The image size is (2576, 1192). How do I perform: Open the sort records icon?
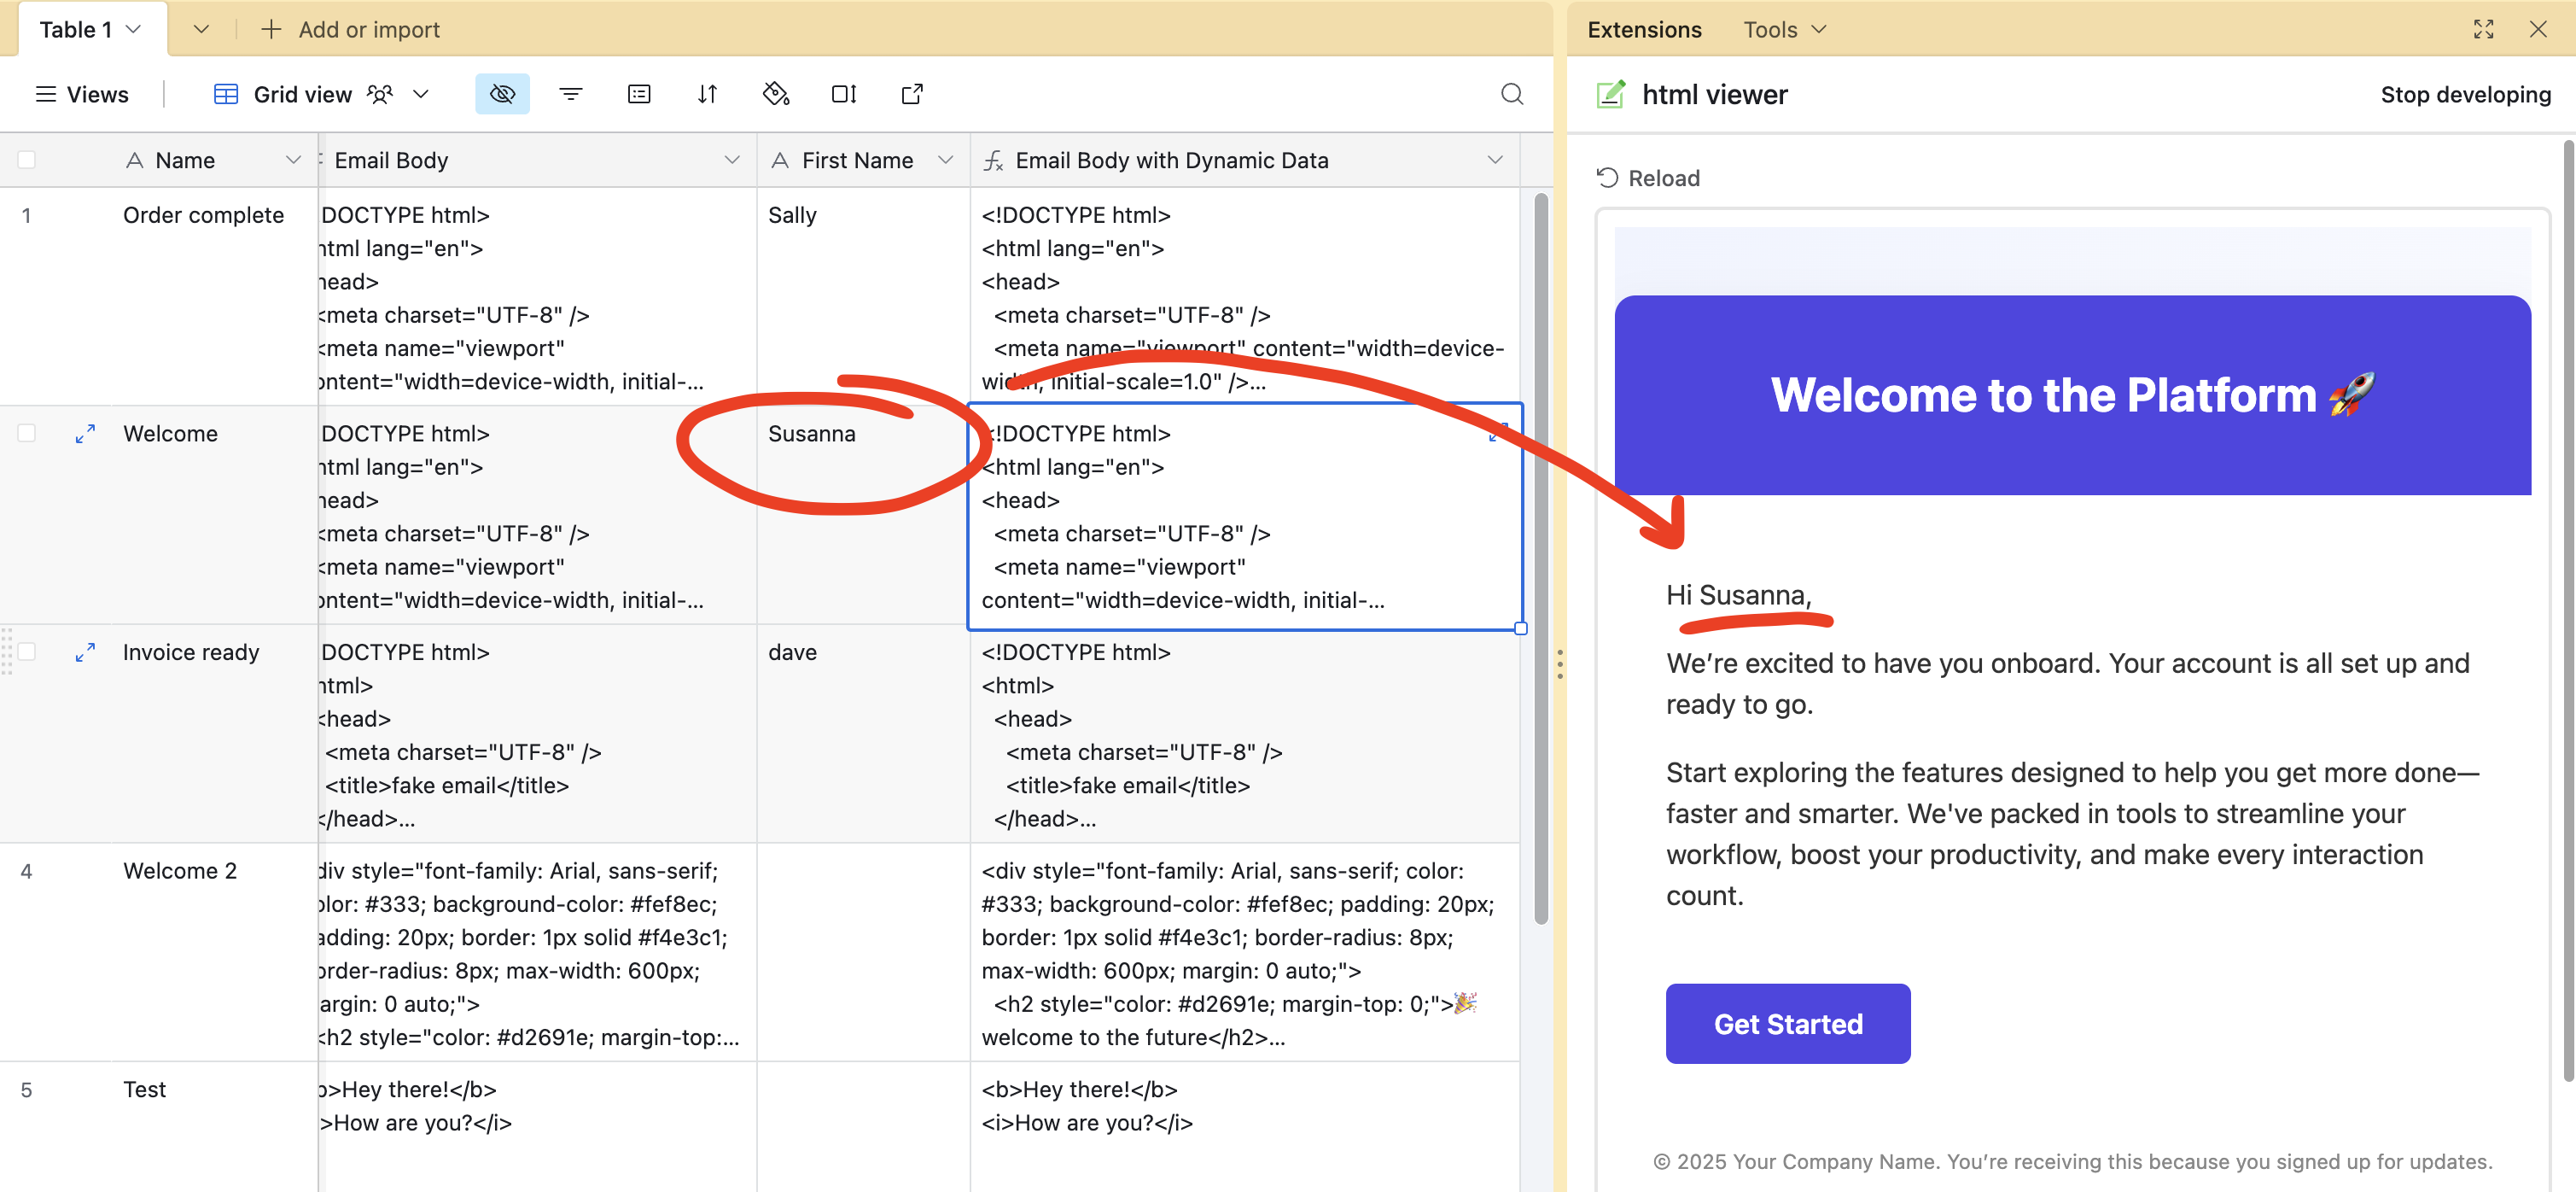coord(707,94)
